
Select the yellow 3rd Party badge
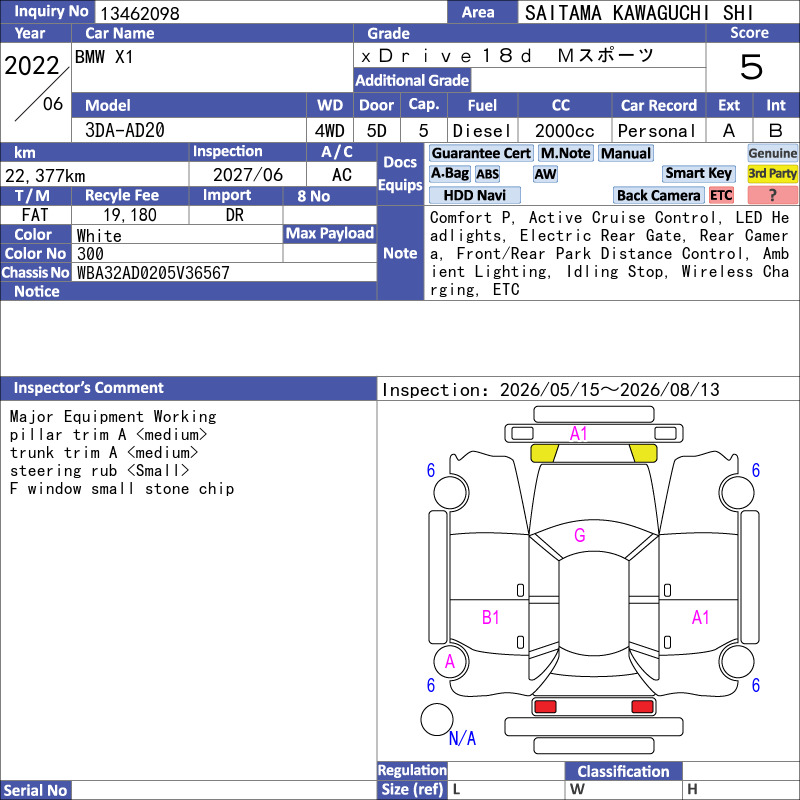click(x=772, y=174)
